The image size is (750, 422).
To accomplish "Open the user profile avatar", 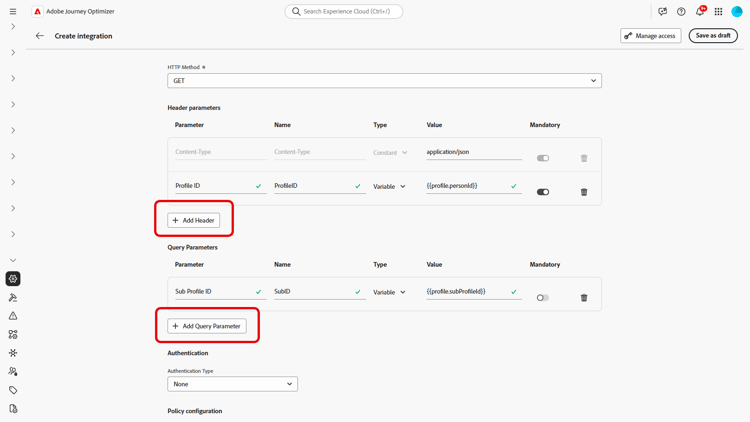I will click(737, 12).
